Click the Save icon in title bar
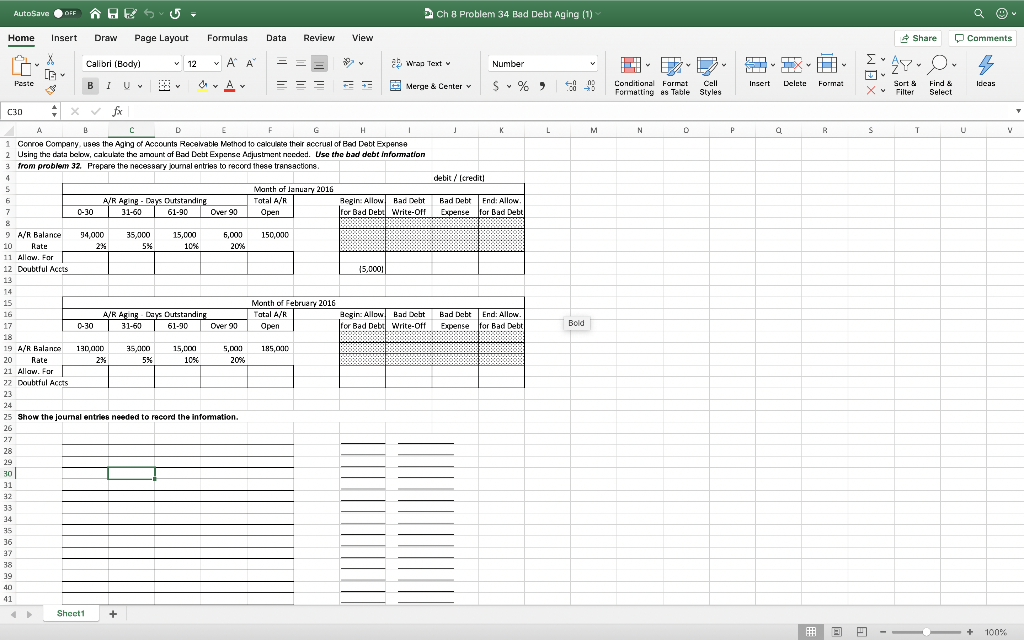This screenshot has width=1024, height=640. pos(112,14)
